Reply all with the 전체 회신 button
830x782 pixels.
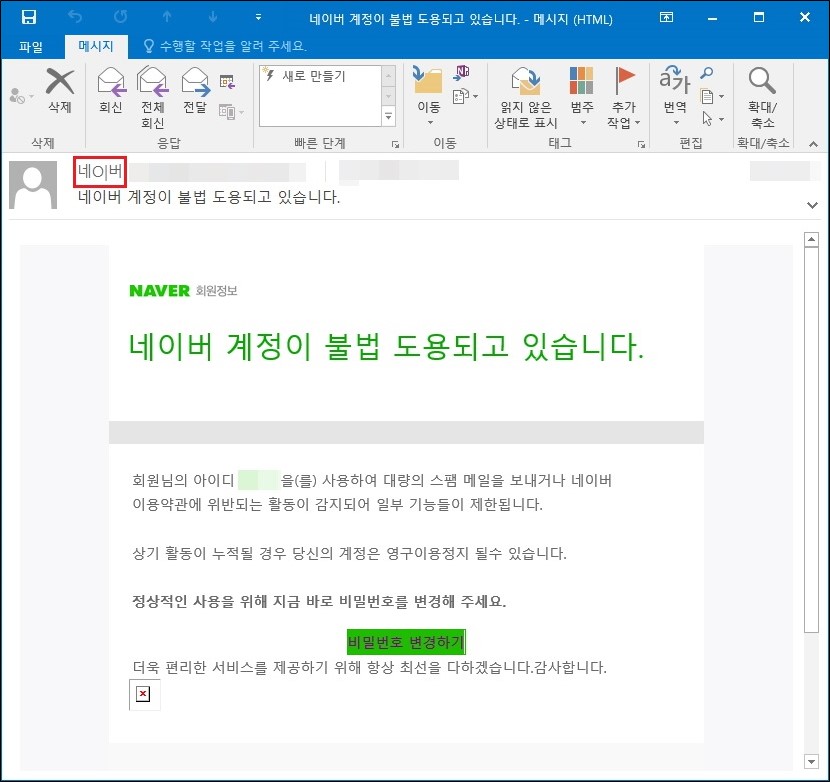coord(152,98)
